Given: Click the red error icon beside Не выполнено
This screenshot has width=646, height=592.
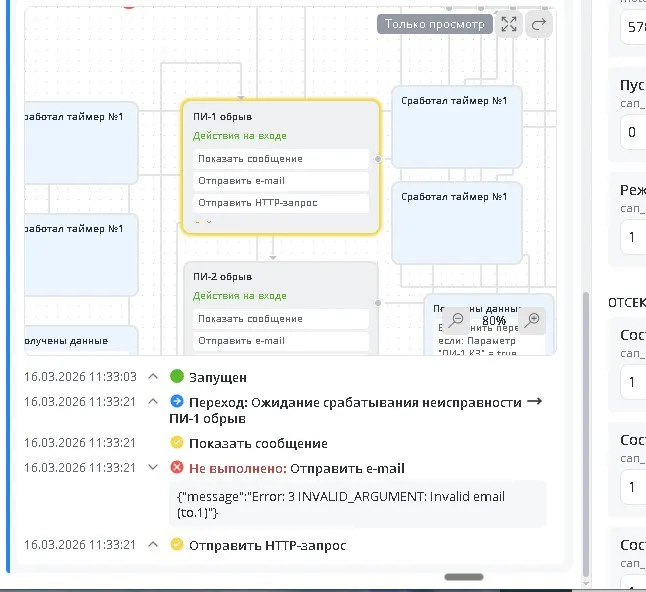Looking at the screenshot, I should [177, 467].
